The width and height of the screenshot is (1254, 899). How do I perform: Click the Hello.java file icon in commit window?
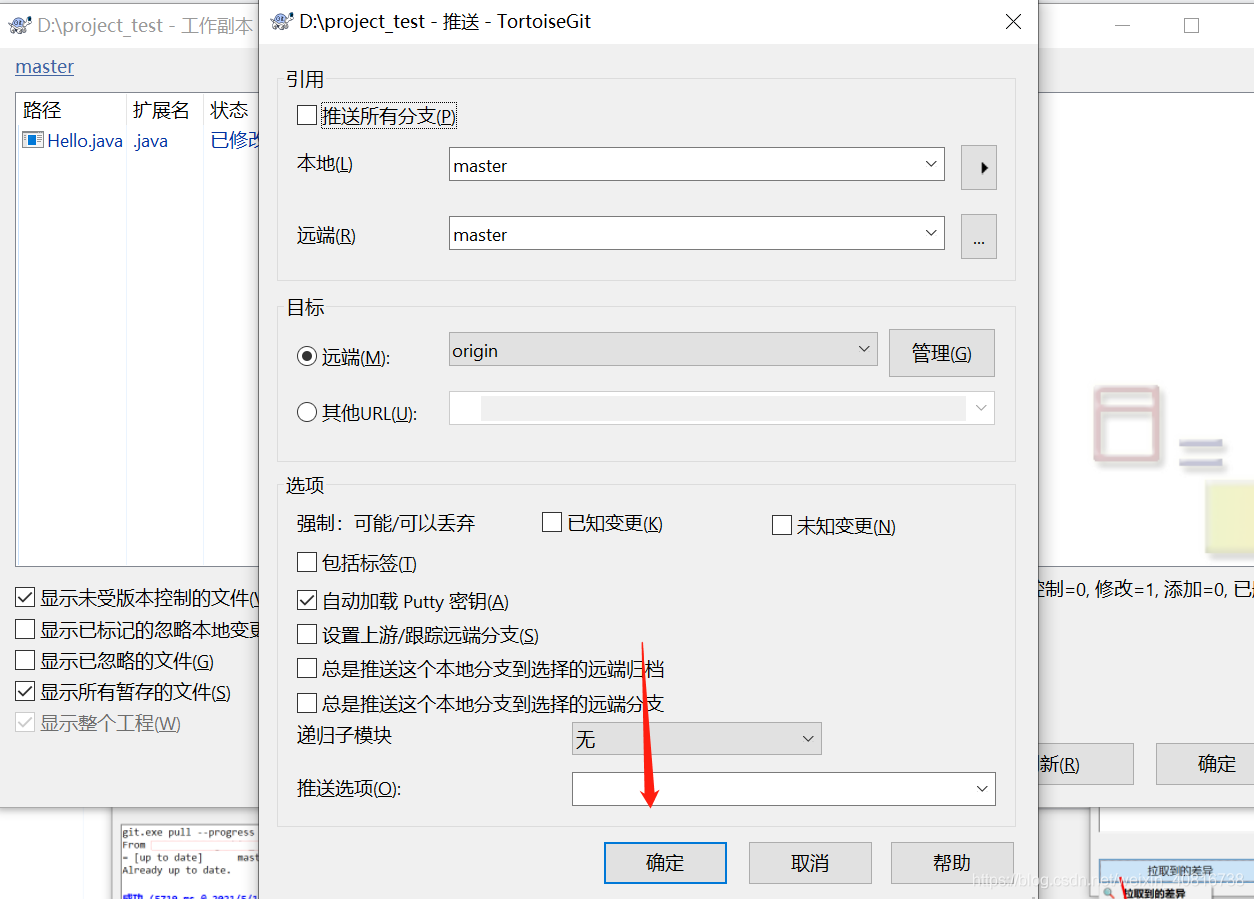[33, 140]
